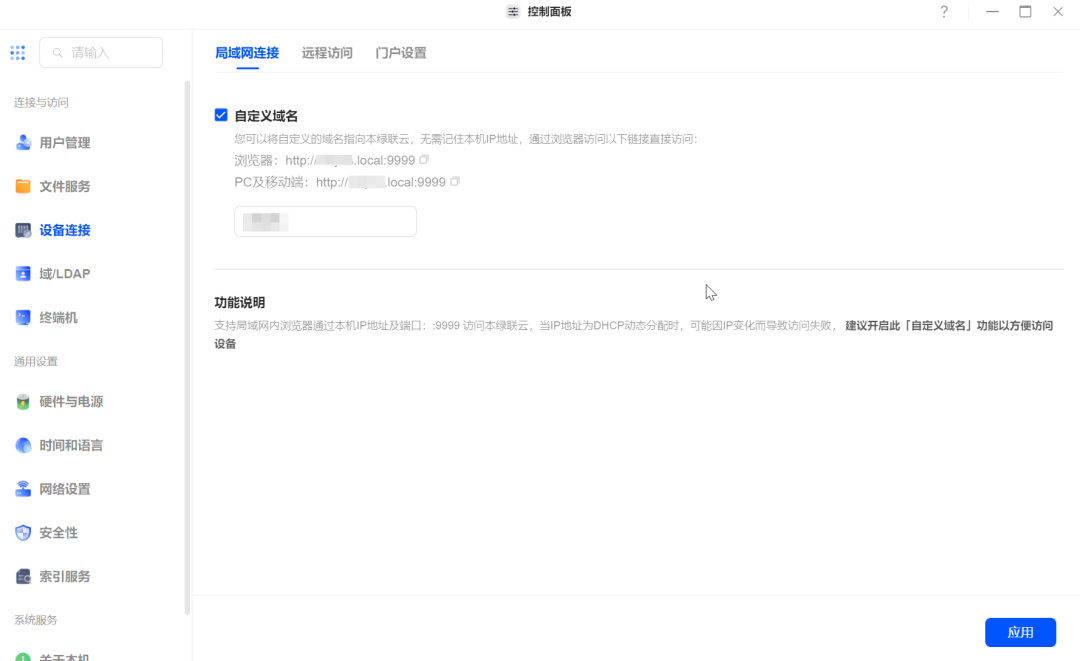This screenshot has width=1080, height=661.
Task: Click the 安全性 shield icon
Action: [x=23, y=532]
